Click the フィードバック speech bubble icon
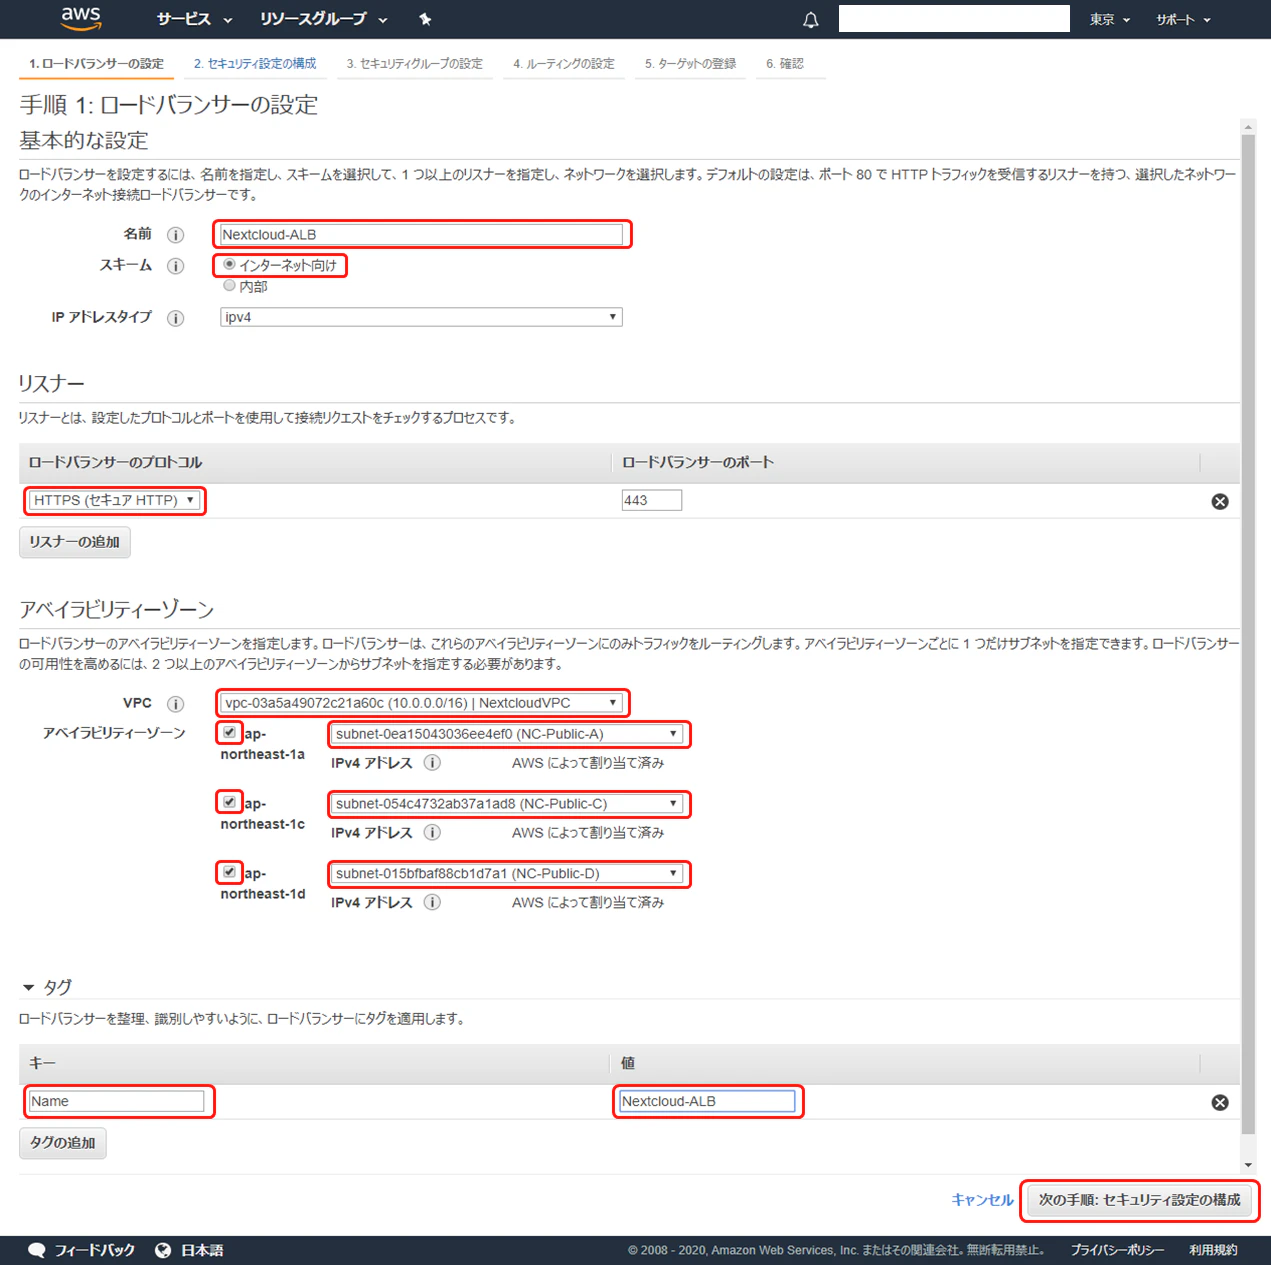This screenshot has height=1265, width=1271. click(37, 1250)
